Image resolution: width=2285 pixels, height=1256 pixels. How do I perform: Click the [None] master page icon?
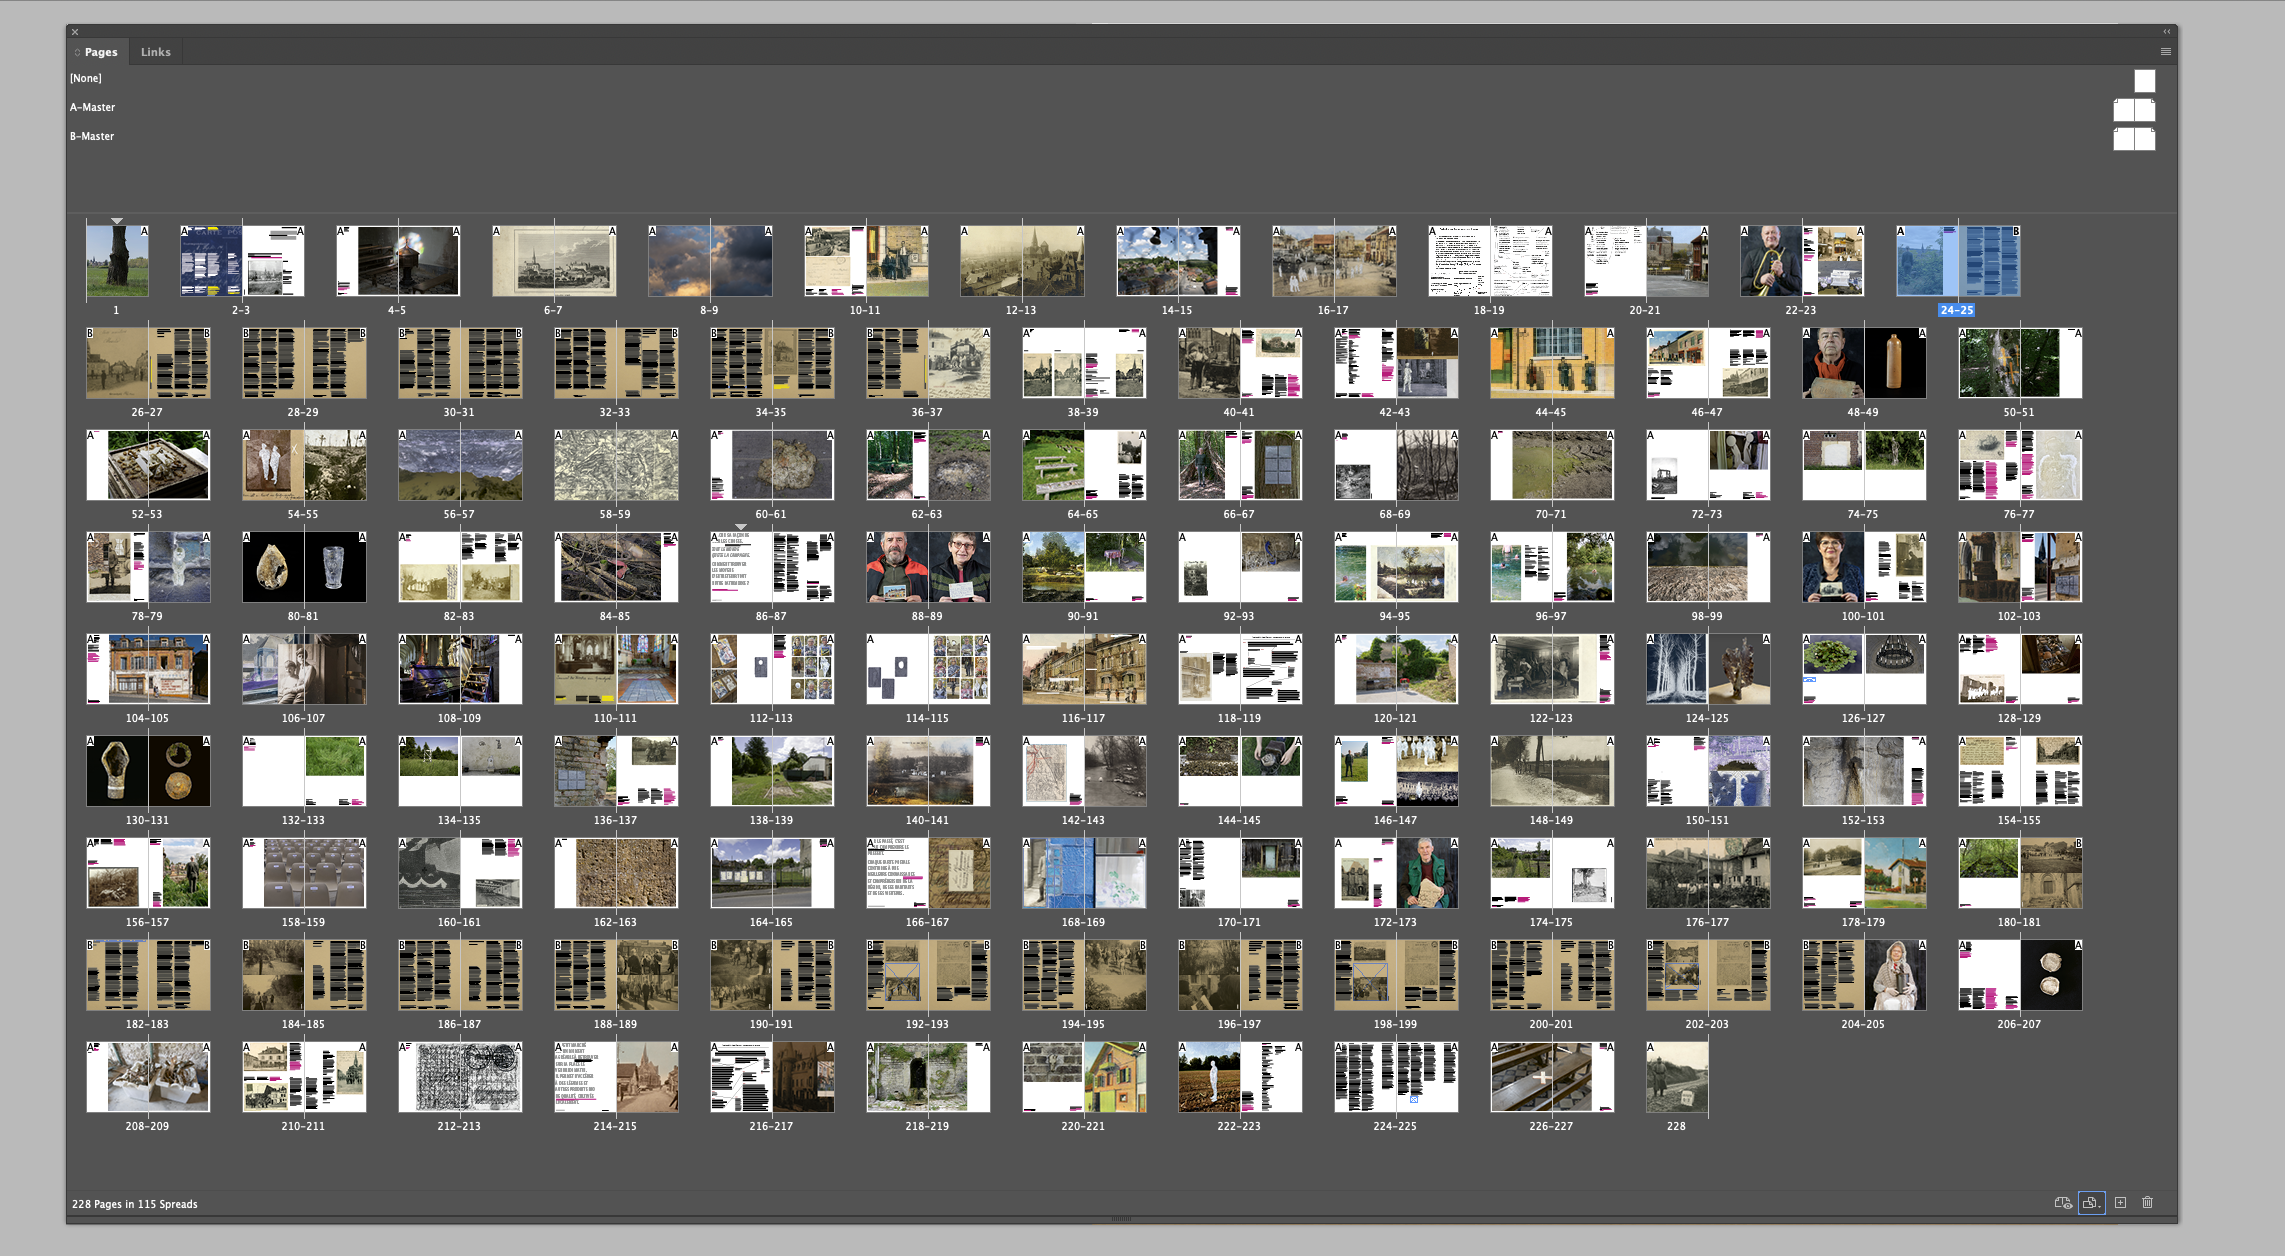[x=2144, y=81]
